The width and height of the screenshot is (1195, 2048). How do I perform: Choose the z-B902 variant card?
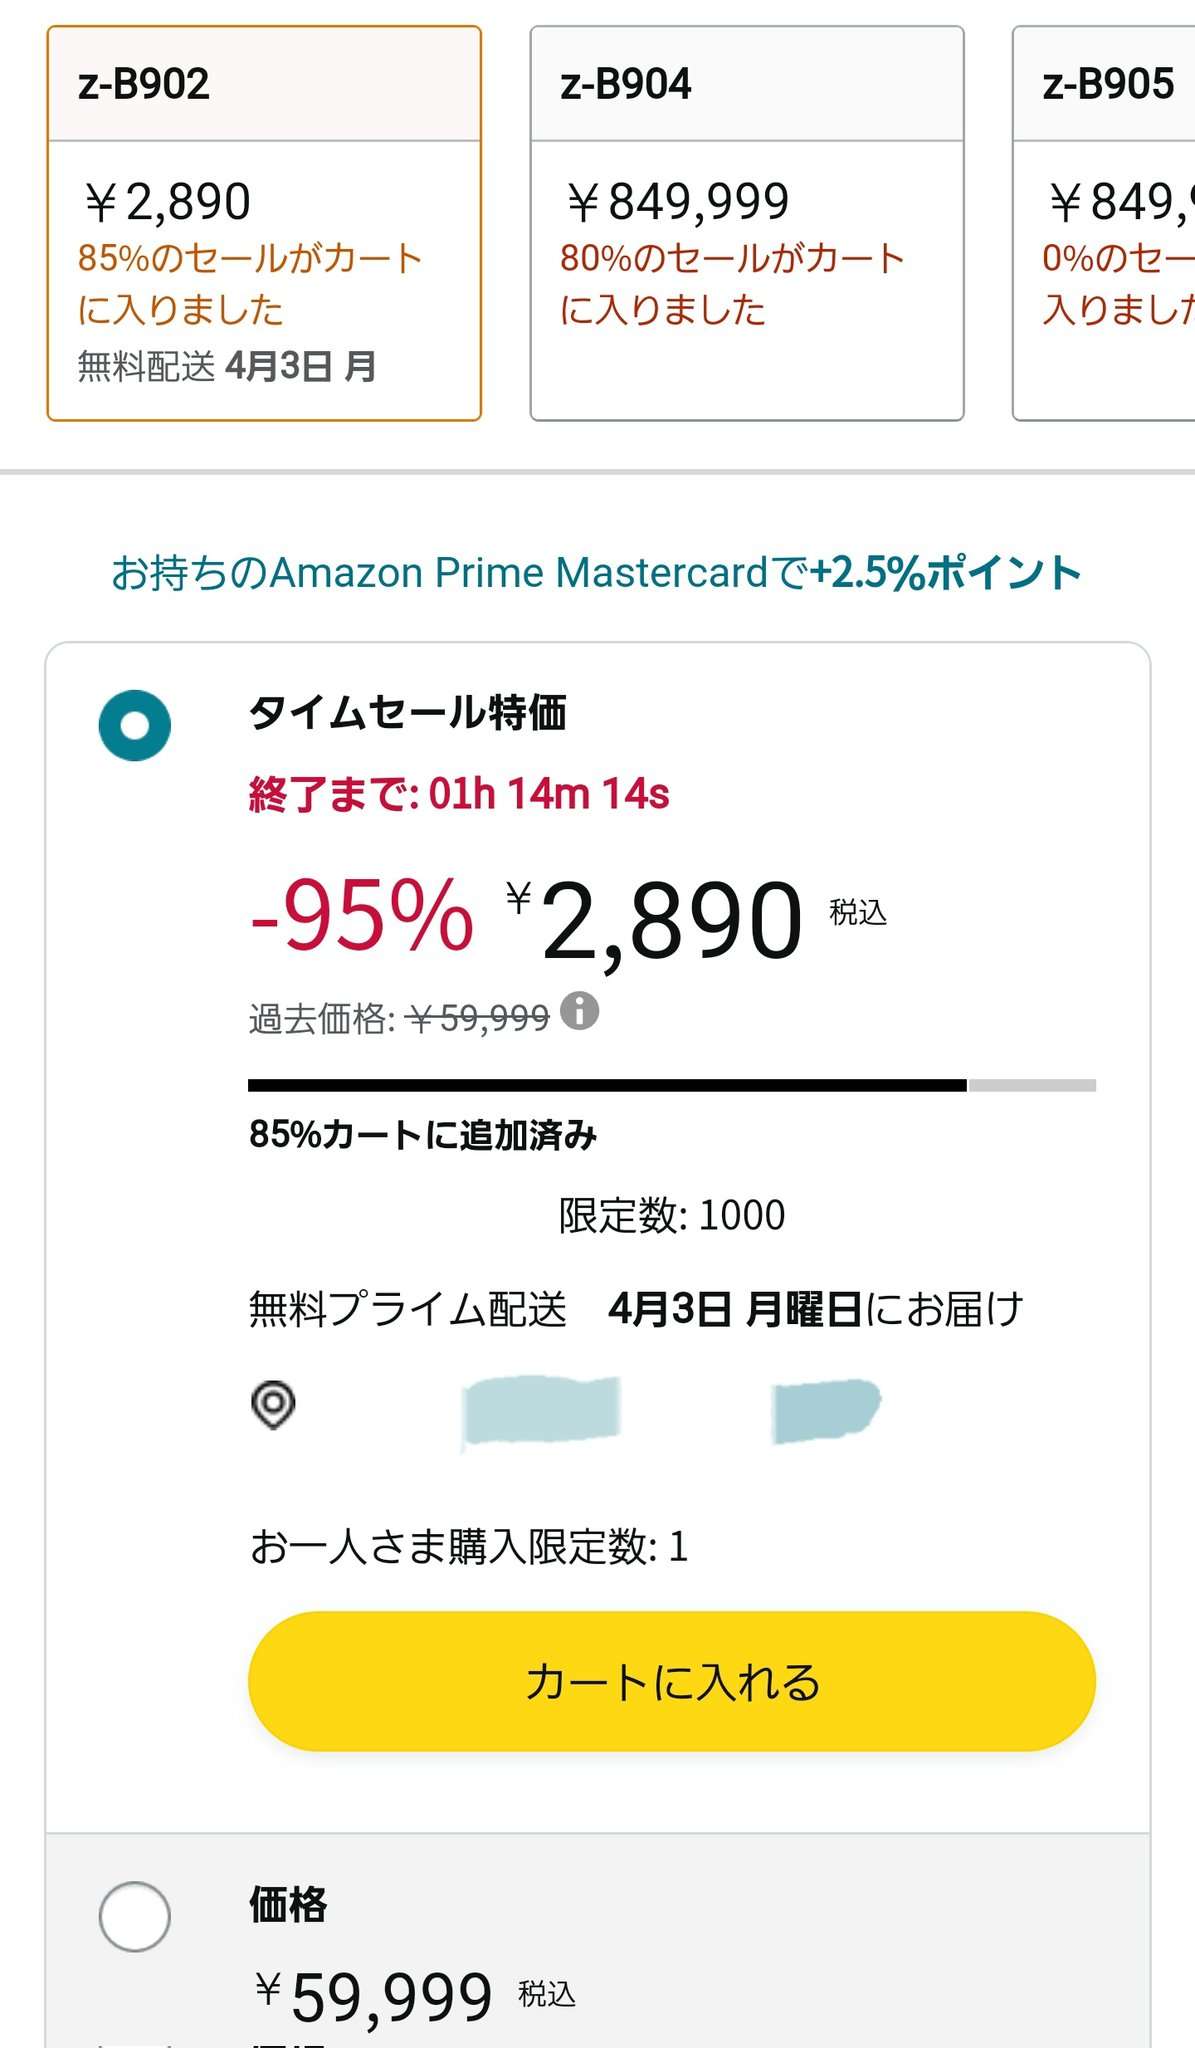pos(264,223)
